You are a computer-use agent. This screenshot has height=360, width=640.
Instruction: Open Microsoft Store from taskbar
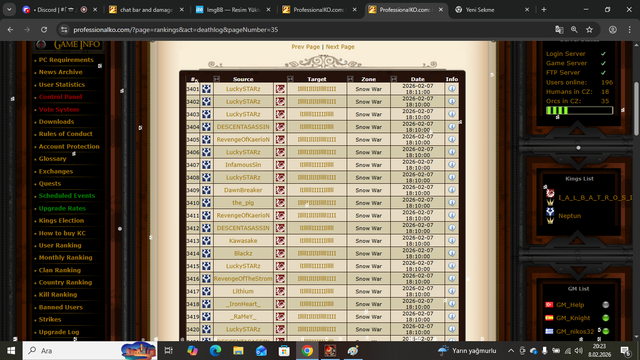284,350
